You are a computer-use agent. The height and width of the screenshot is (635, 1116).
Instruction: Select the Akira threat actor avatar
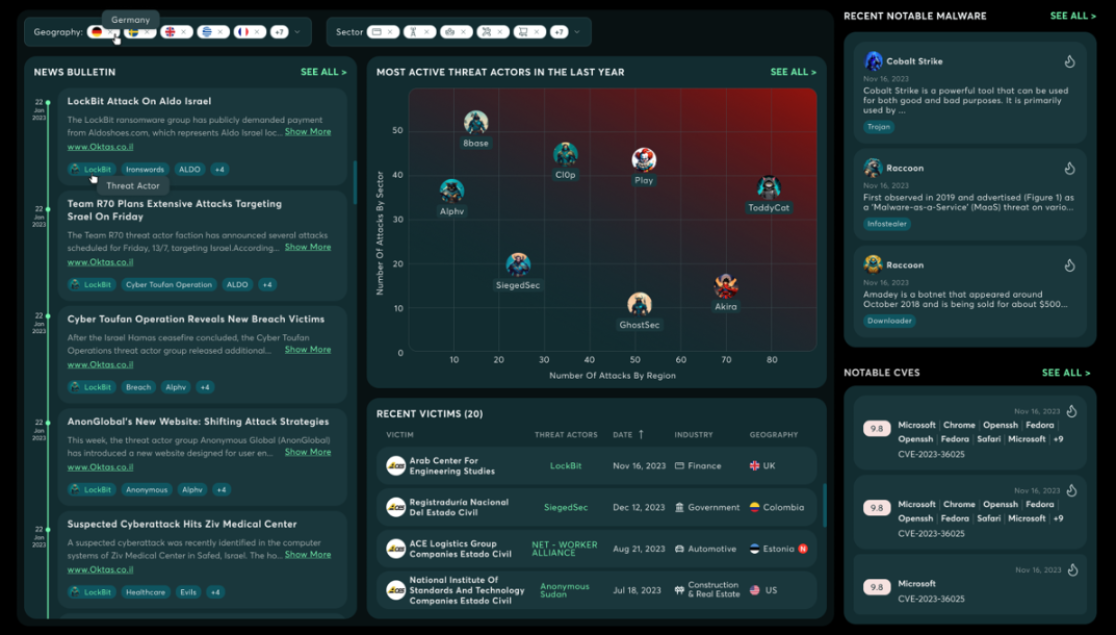click(726, 285)
